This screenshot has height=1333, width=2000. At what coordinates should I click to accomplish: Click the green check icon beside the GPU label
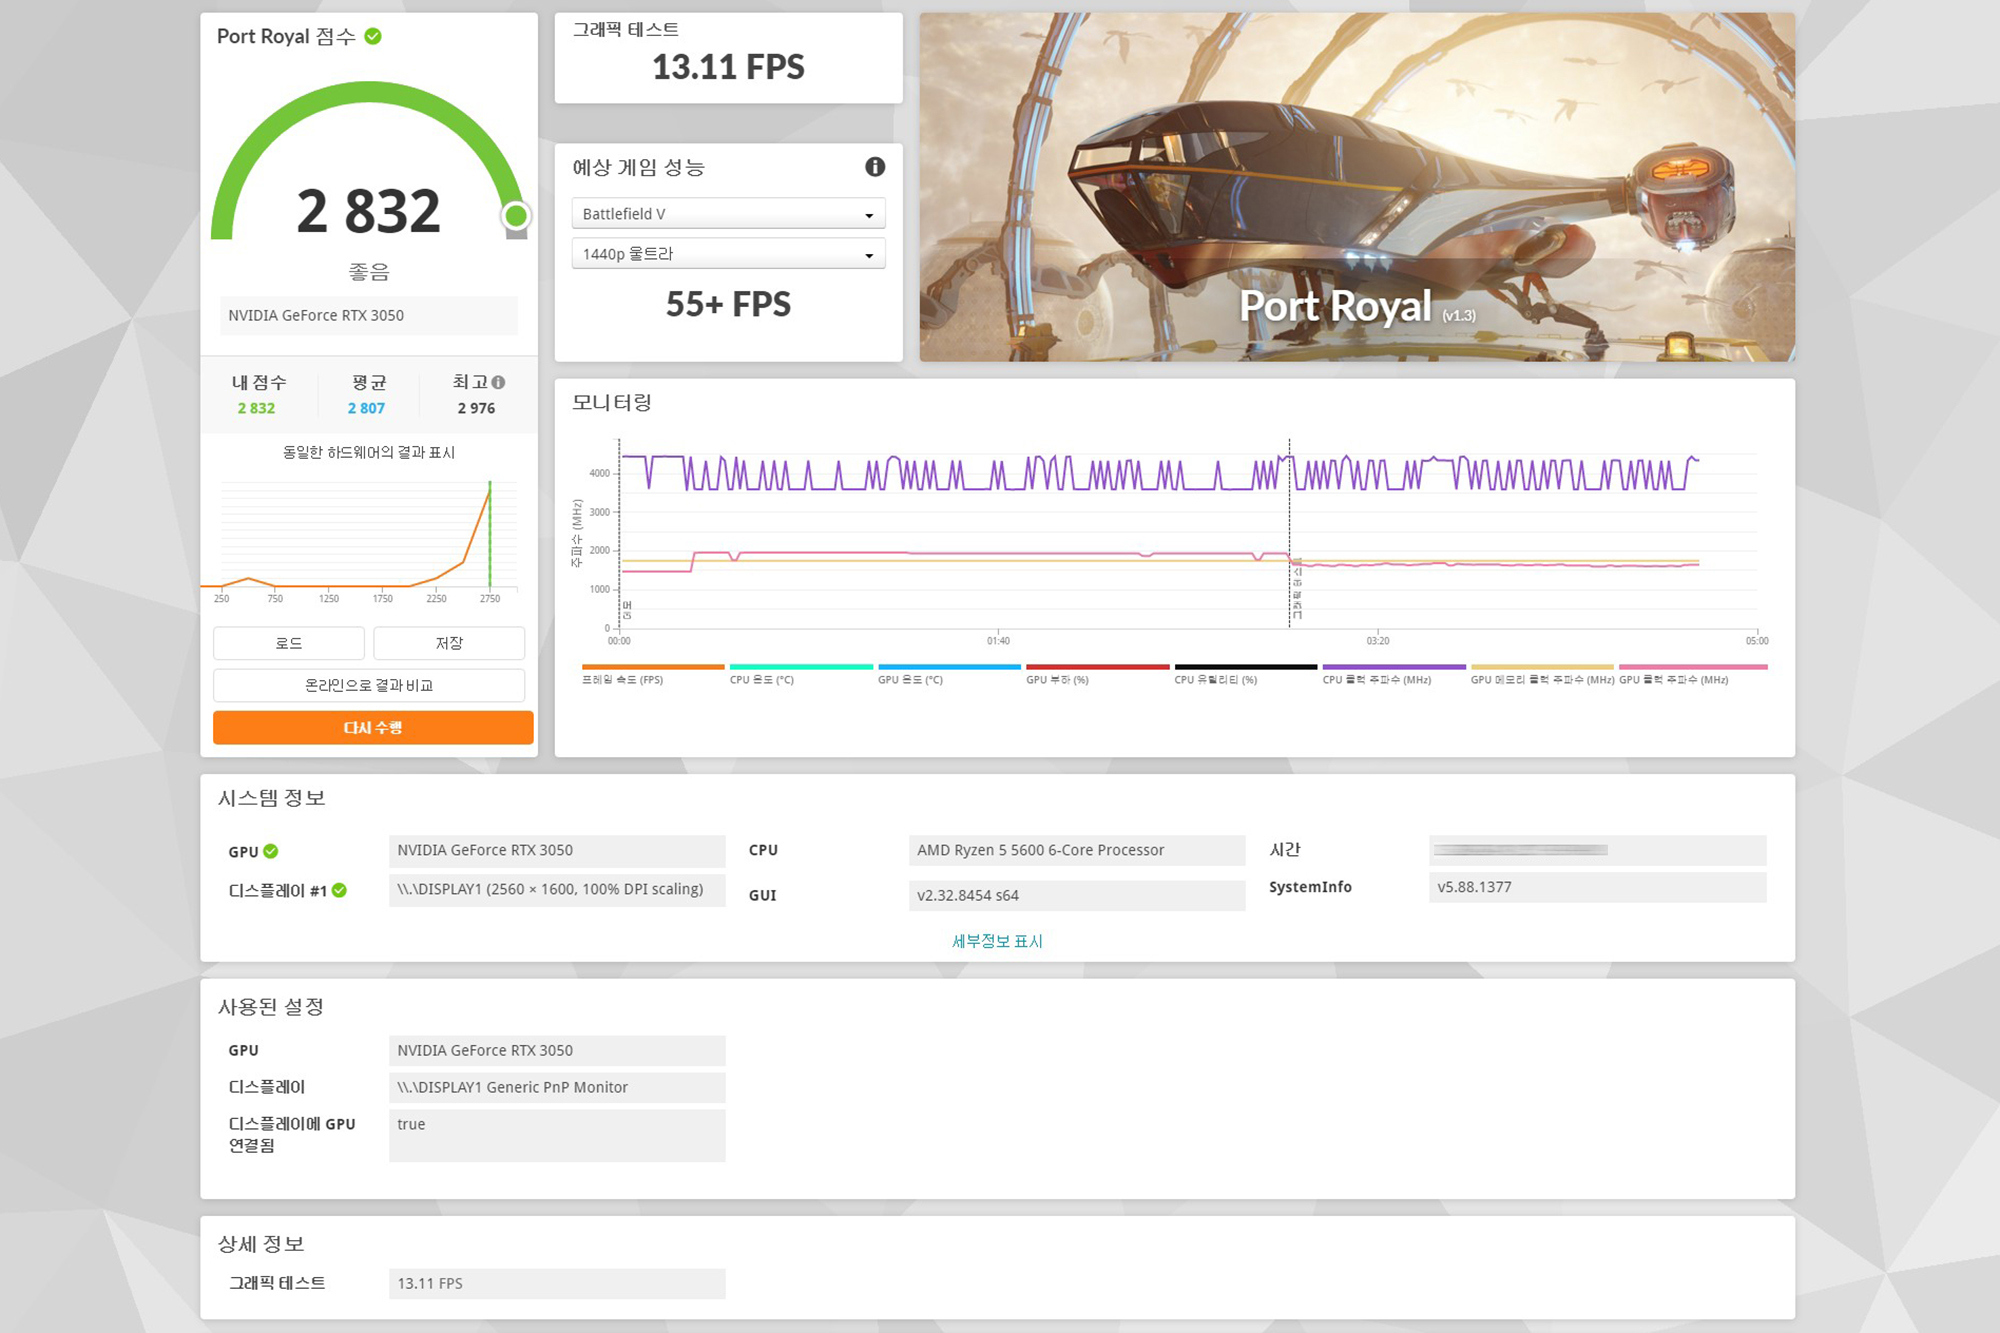pyautogui.click(x=271, y=851)
